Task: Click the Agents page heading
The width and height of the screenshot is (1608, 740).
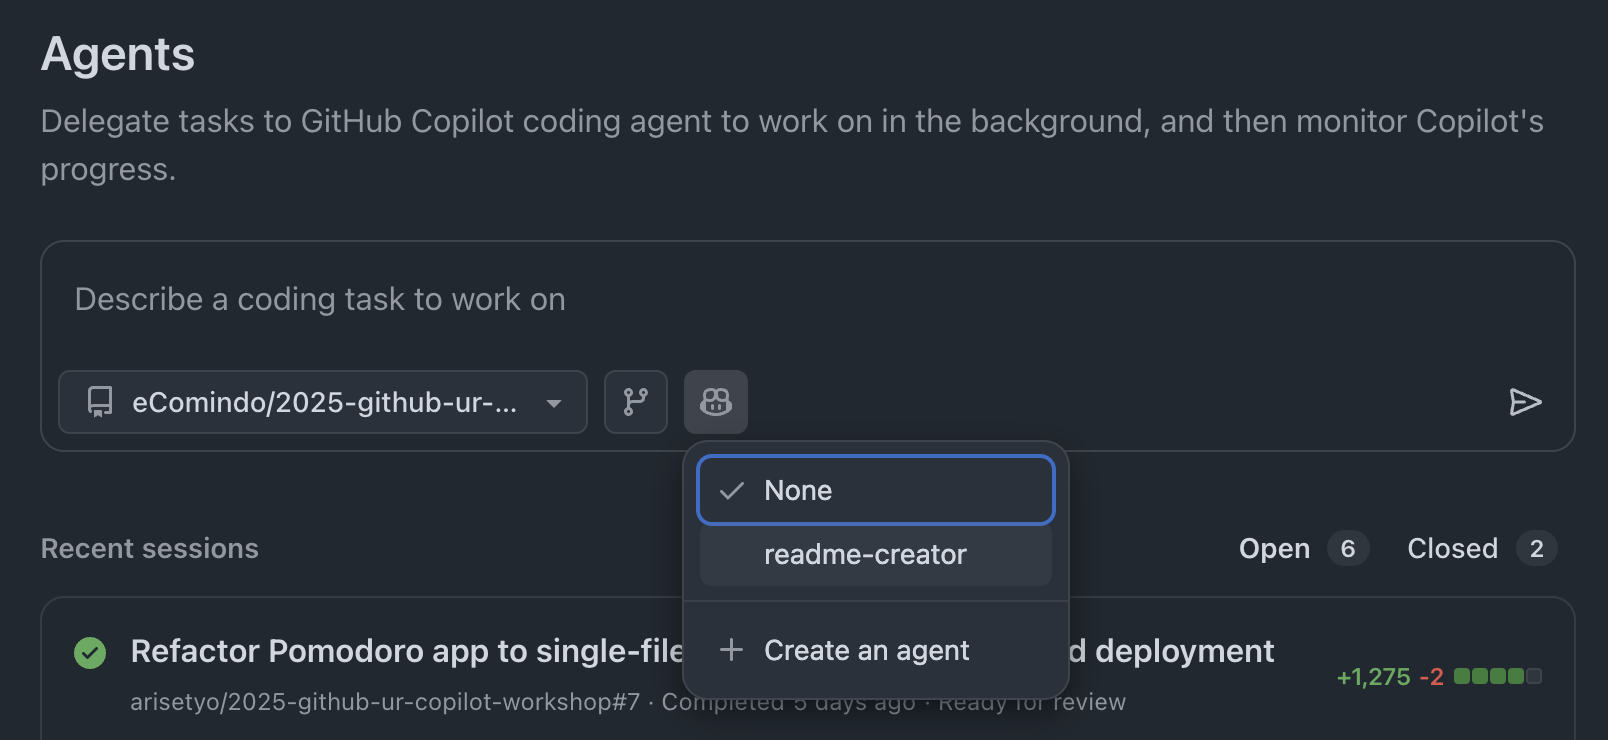Action: tap(118, 54)
